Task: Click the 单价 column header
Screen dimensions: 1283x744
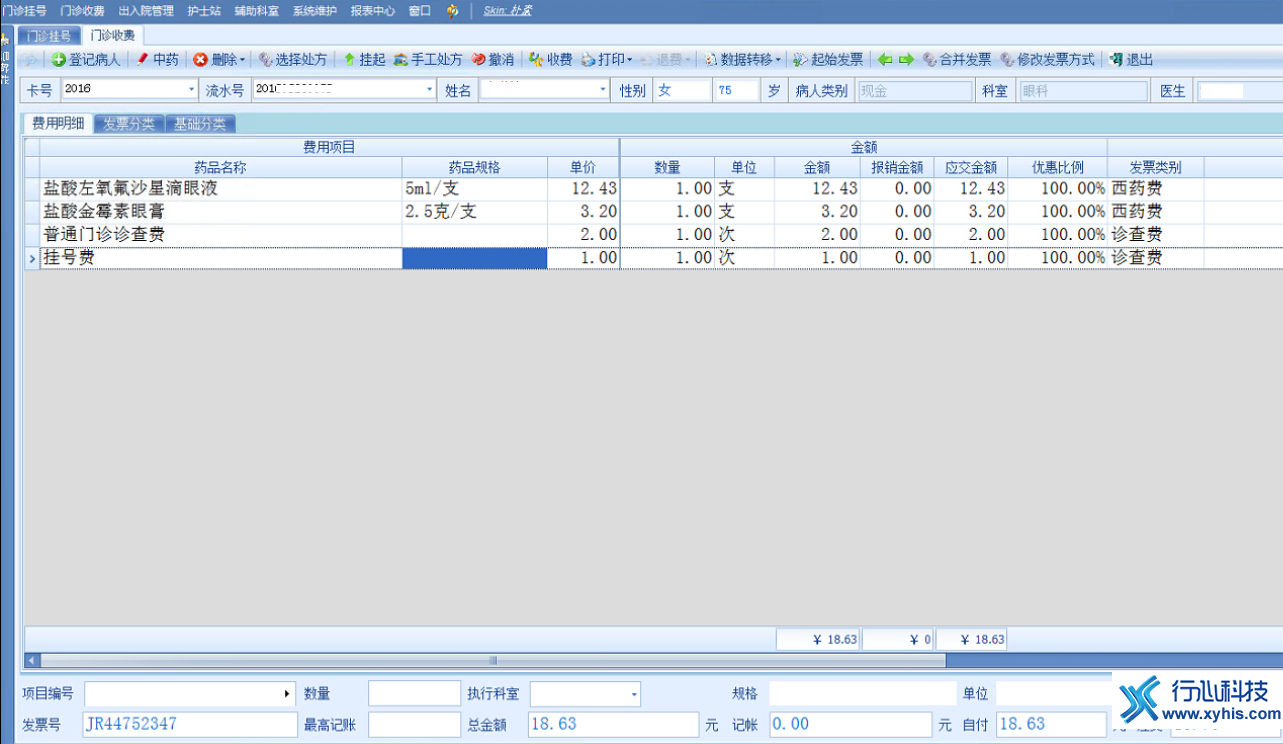Action: pyautogui.click(x=583, y=167)
